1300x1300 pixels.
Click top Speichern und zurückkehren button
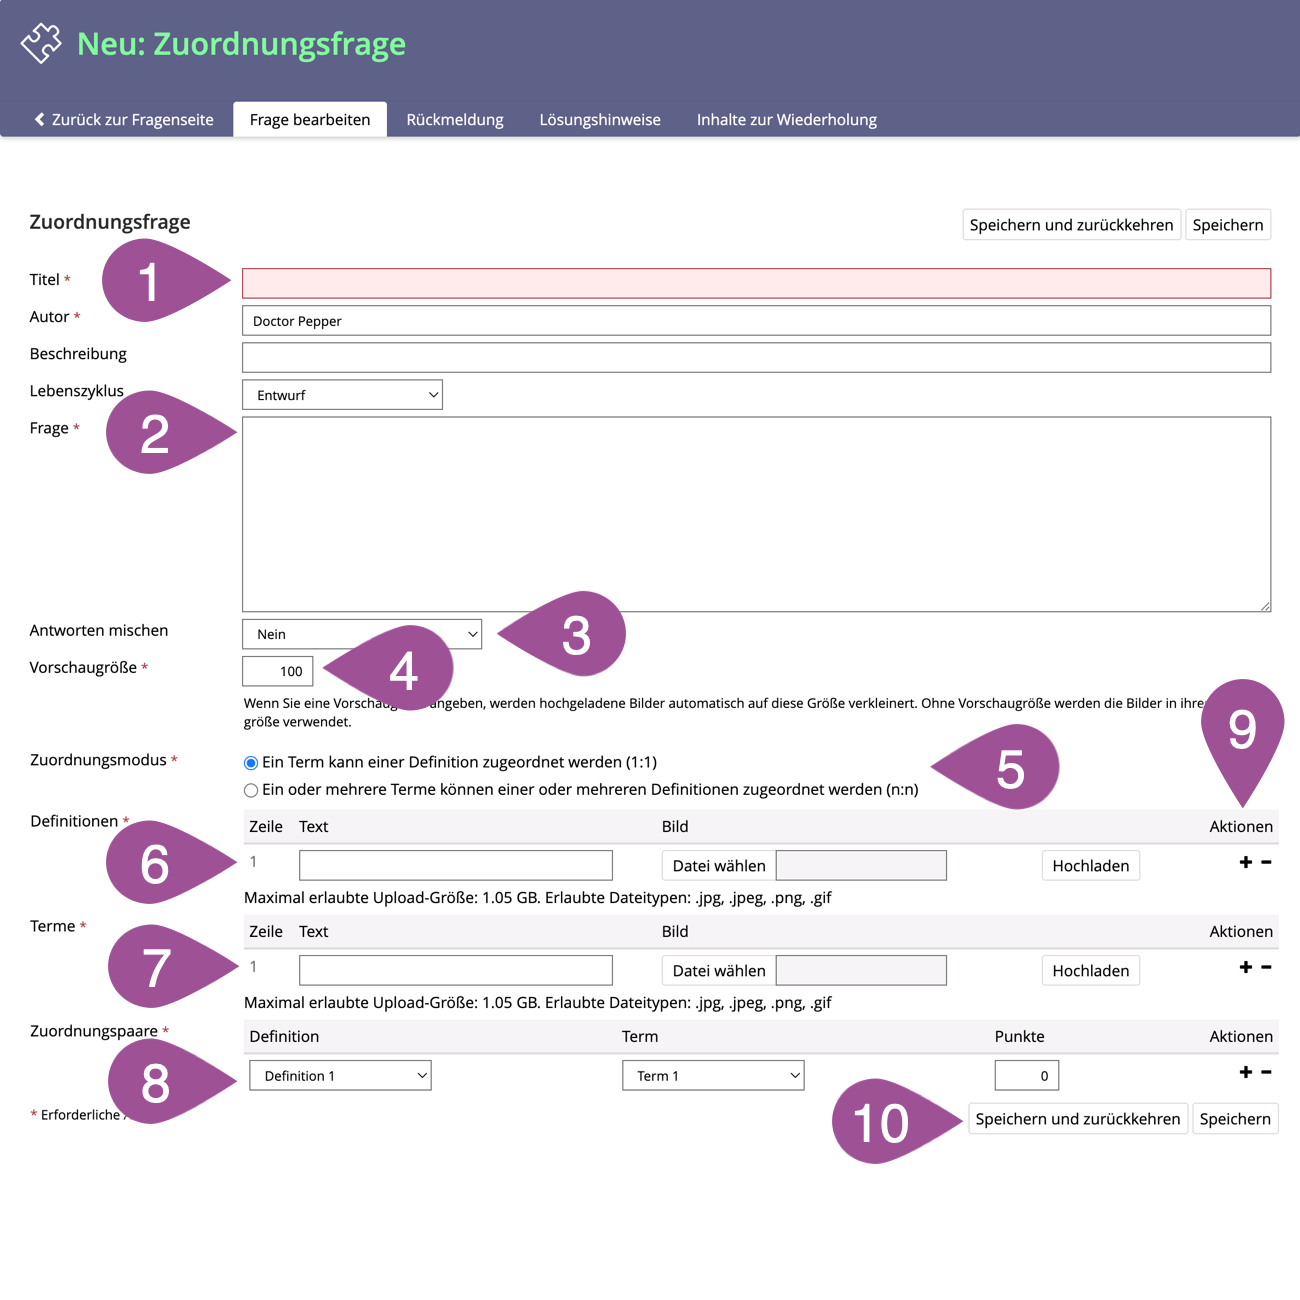click(1071, 225)
